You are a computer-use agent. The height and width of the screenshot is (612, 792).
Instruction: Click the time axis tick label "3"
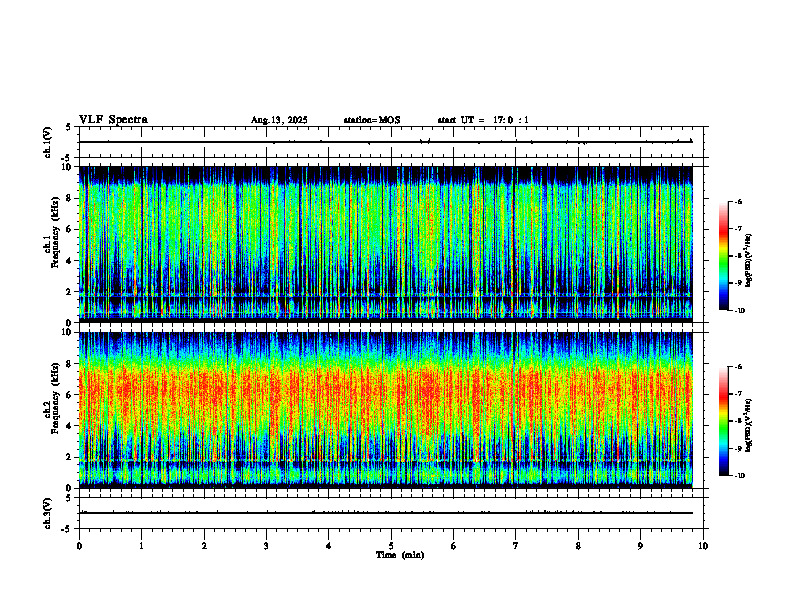266,546
